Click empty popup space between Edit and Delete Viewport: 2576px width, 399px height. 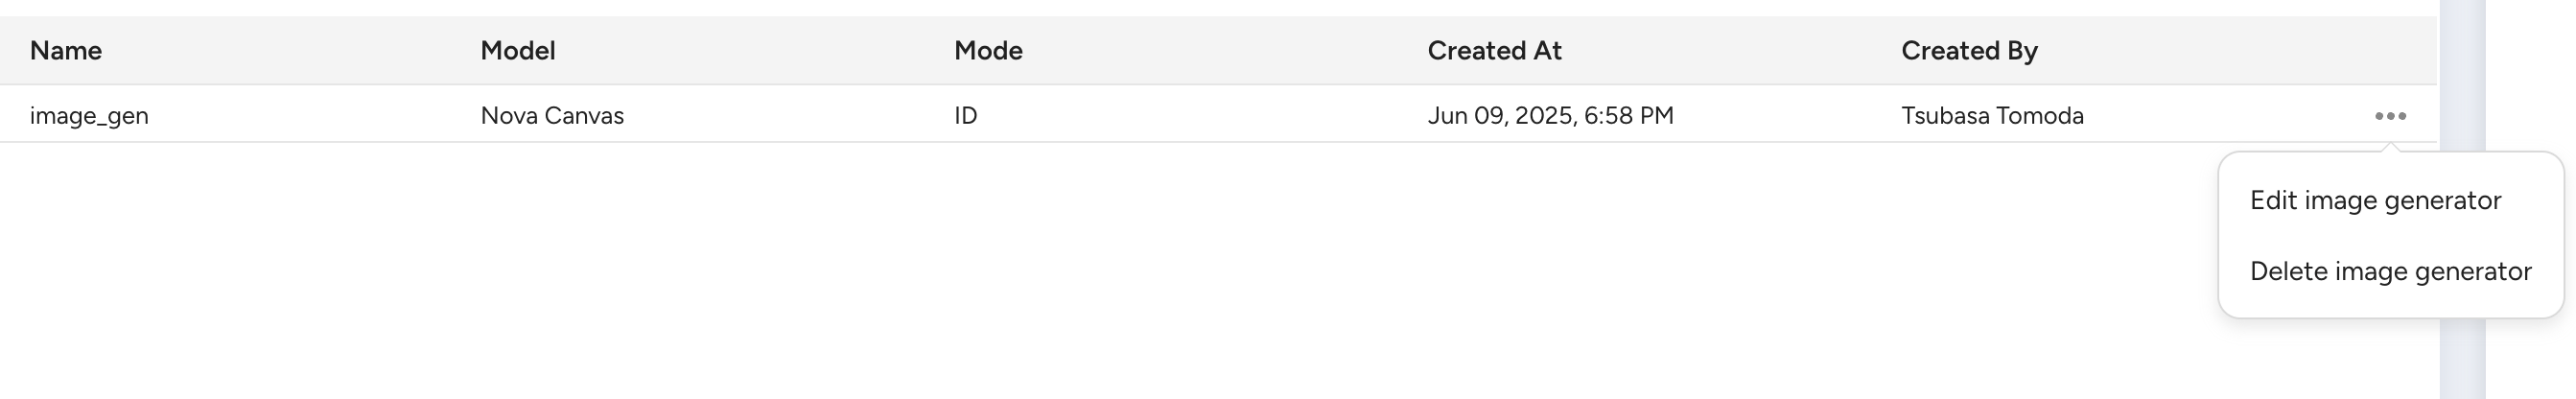[2390, 236]
